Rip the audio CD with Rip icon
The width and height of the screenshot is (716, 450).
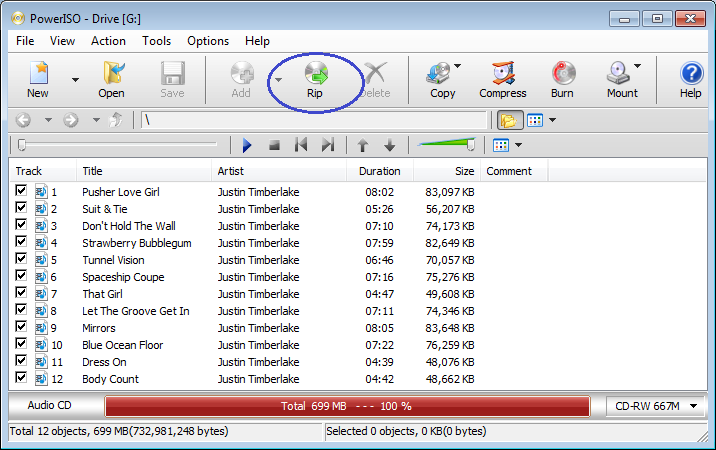pos(315,80)
